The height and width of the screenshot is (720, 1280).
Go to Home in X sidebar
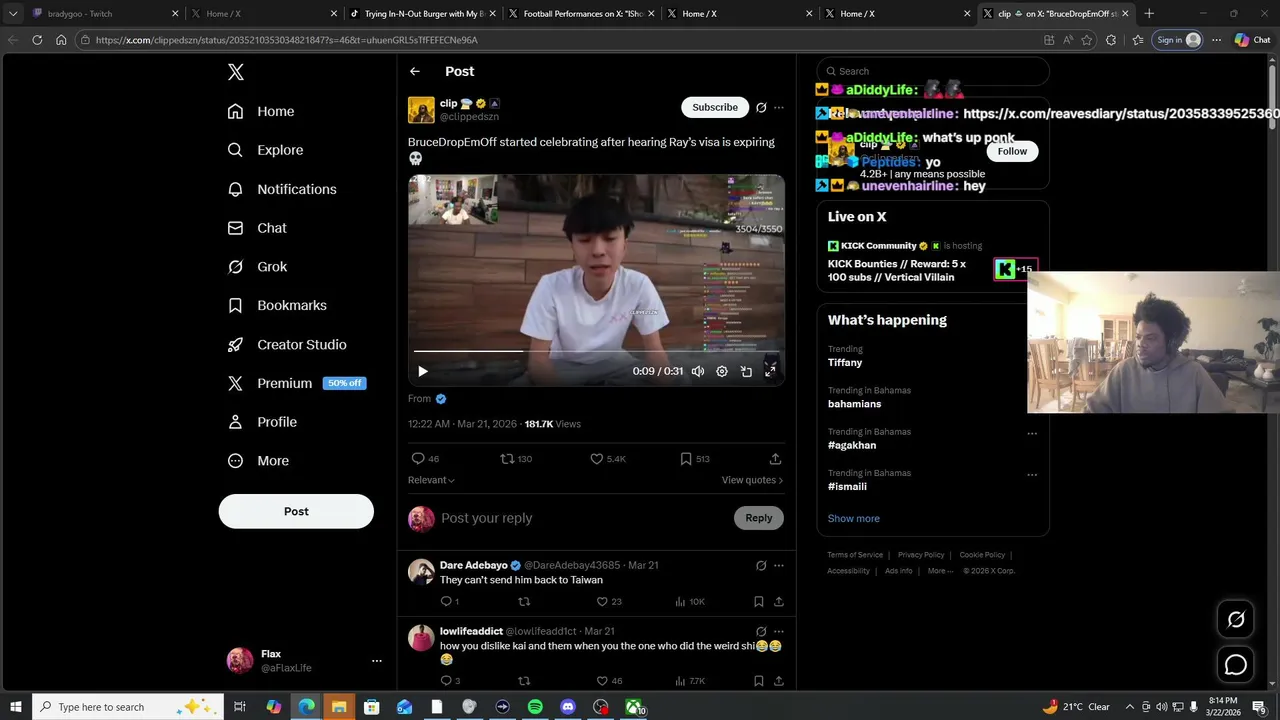[x=261, y=111]
